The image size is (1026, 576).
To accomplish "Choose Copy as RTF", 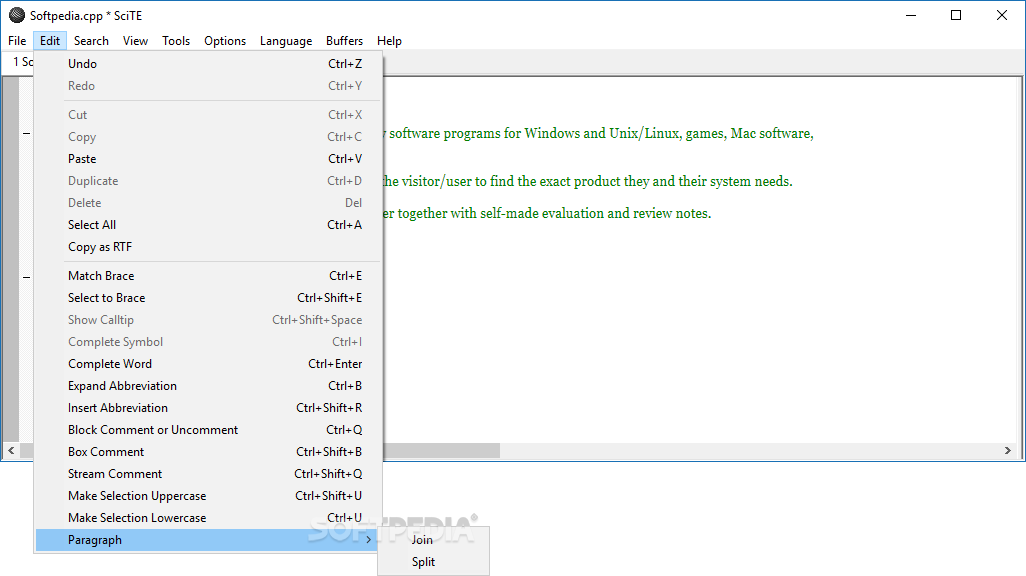I will pos(208,247).
